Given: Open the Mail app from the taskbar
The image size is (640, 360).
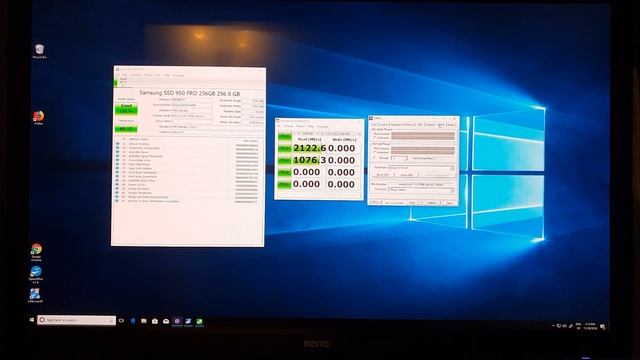Looking at the screenshot, I should tap(166, 321).
